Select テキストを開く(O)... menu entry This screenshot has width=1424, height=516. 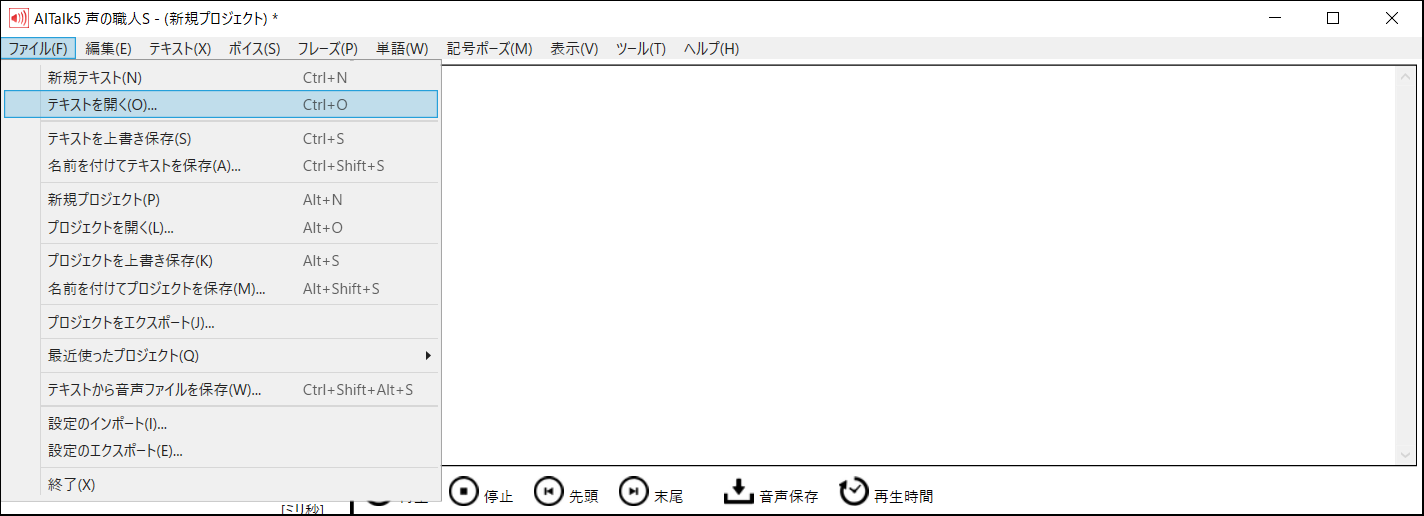tap(221, 104)
